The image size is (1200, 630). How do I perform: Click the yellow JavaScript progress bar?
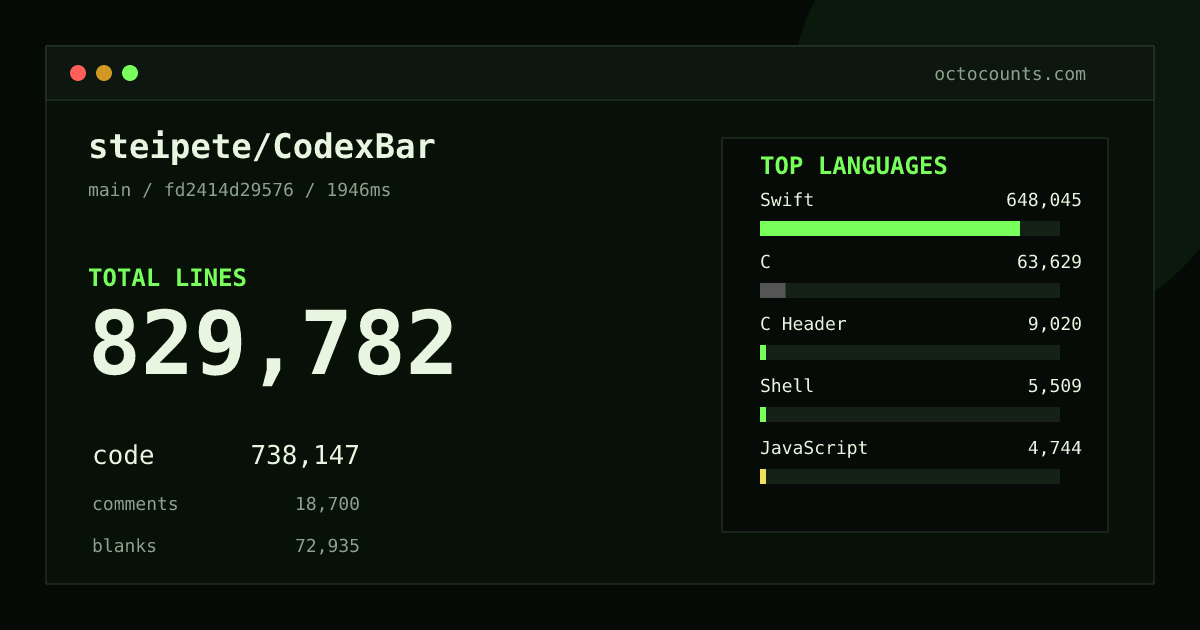[x=763, y=476]
